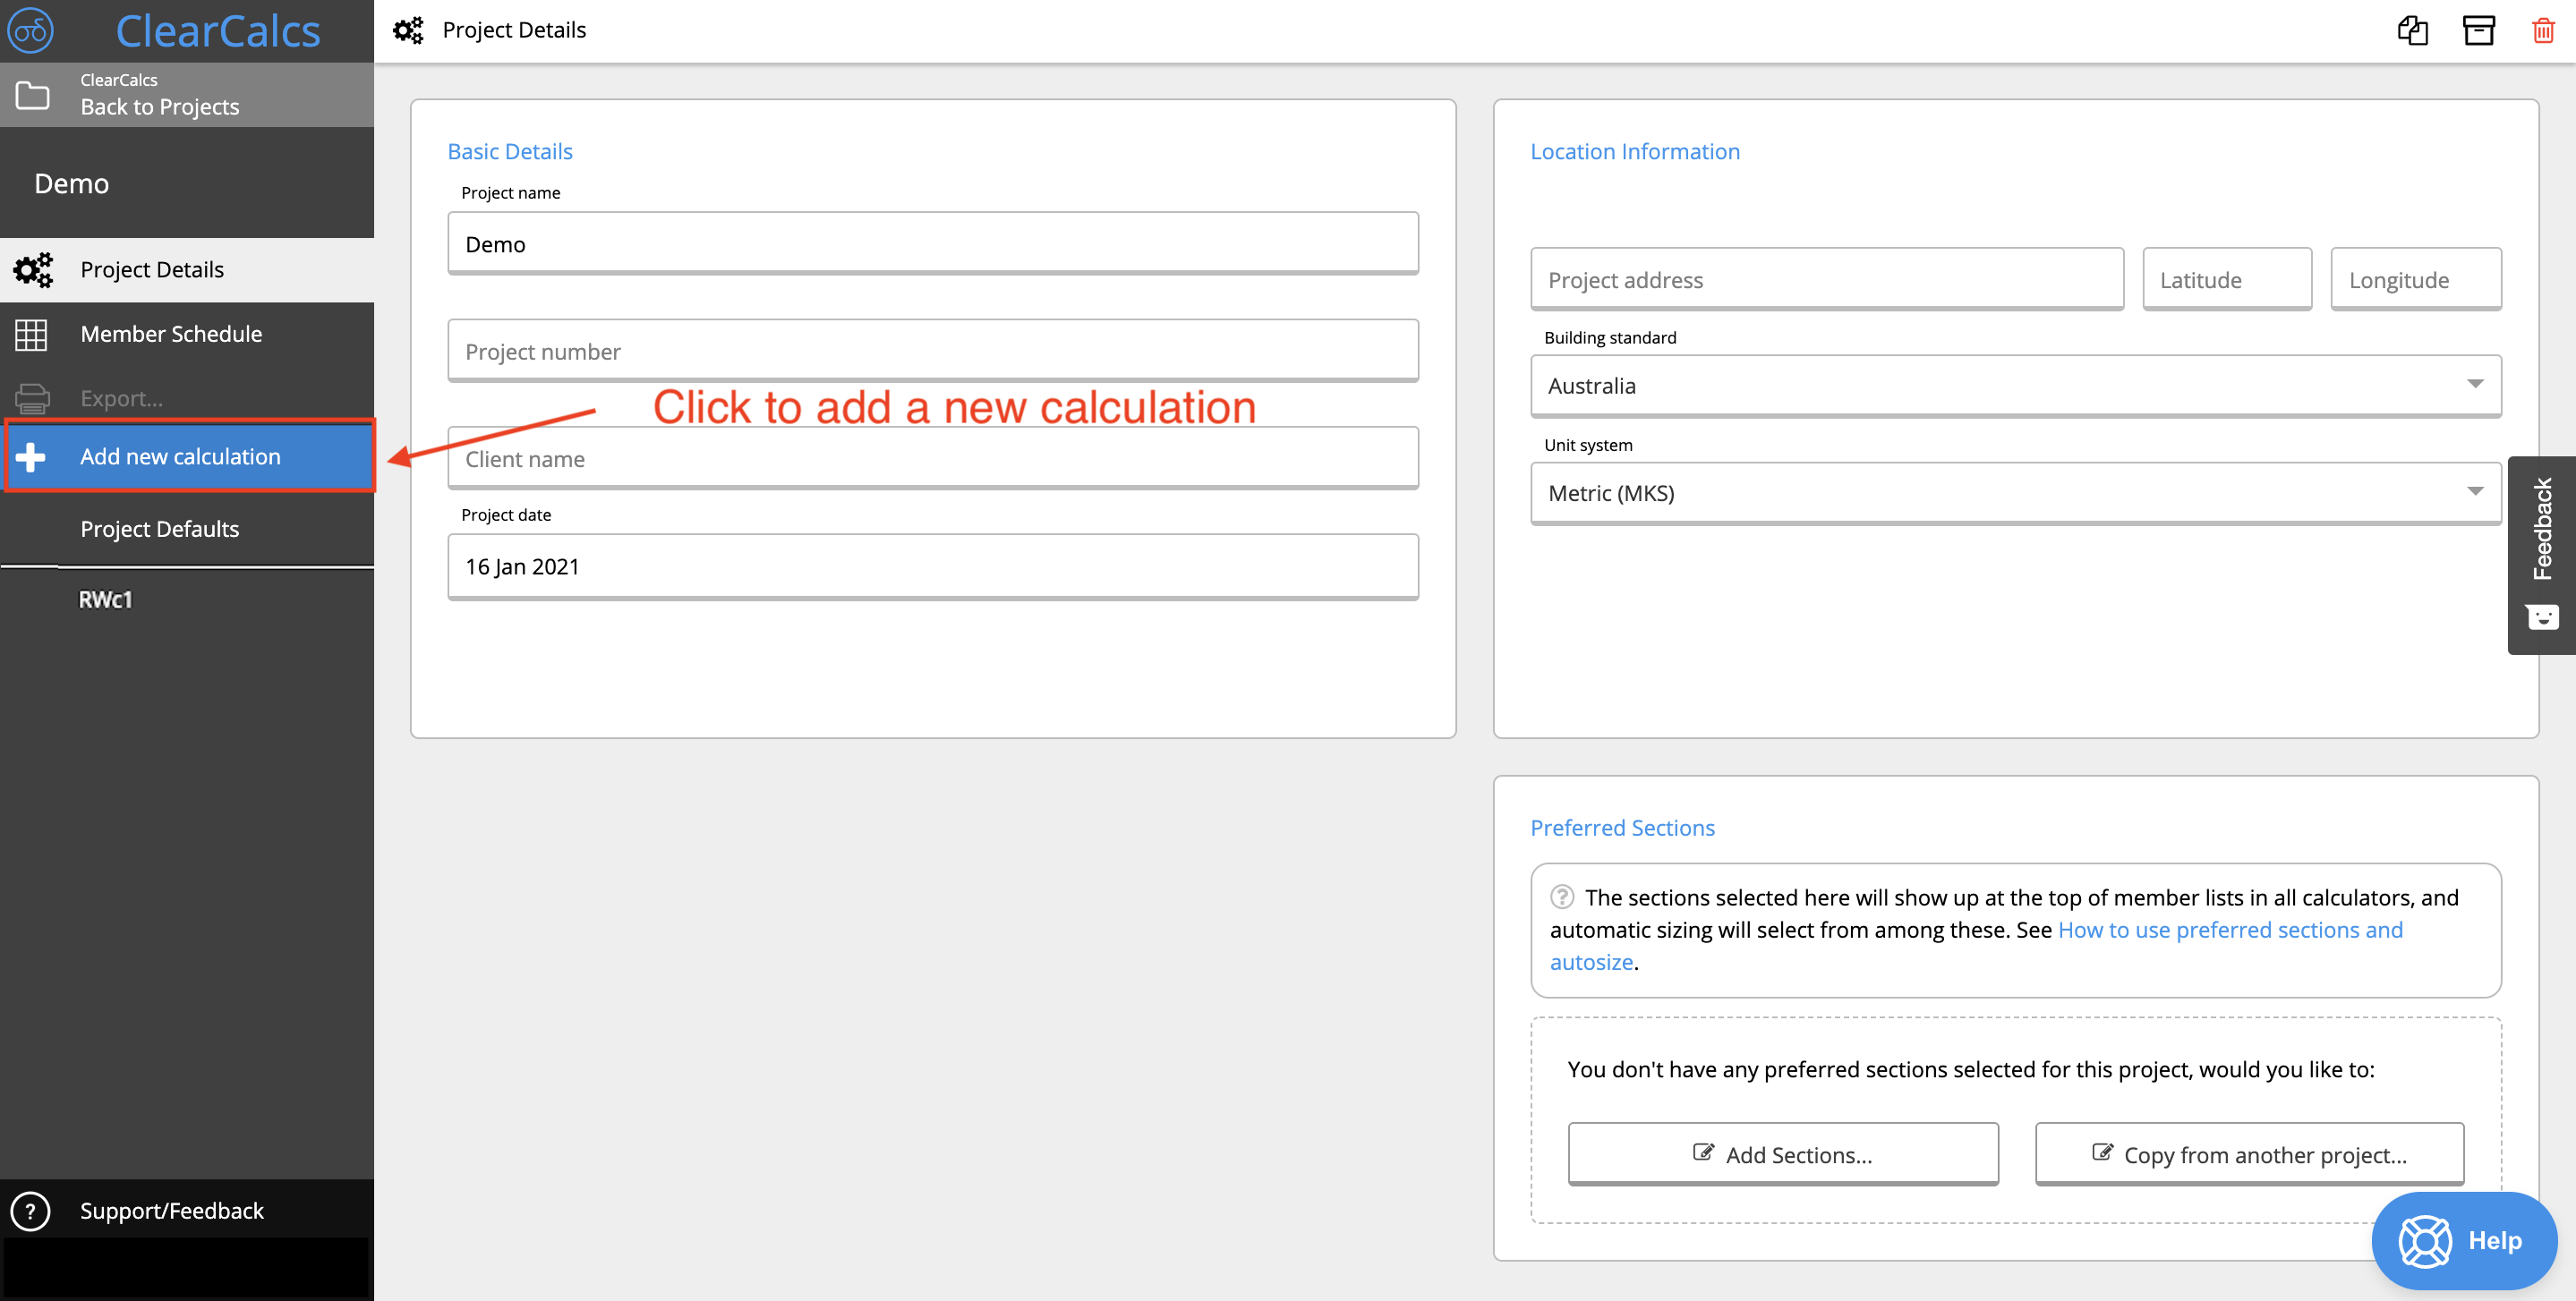Image resolution: width=2576 pixels, height=1301 pixels.
Task: Click the Feedback smiley face icon
Action: pyautogui.click(x=2542, y=616)
